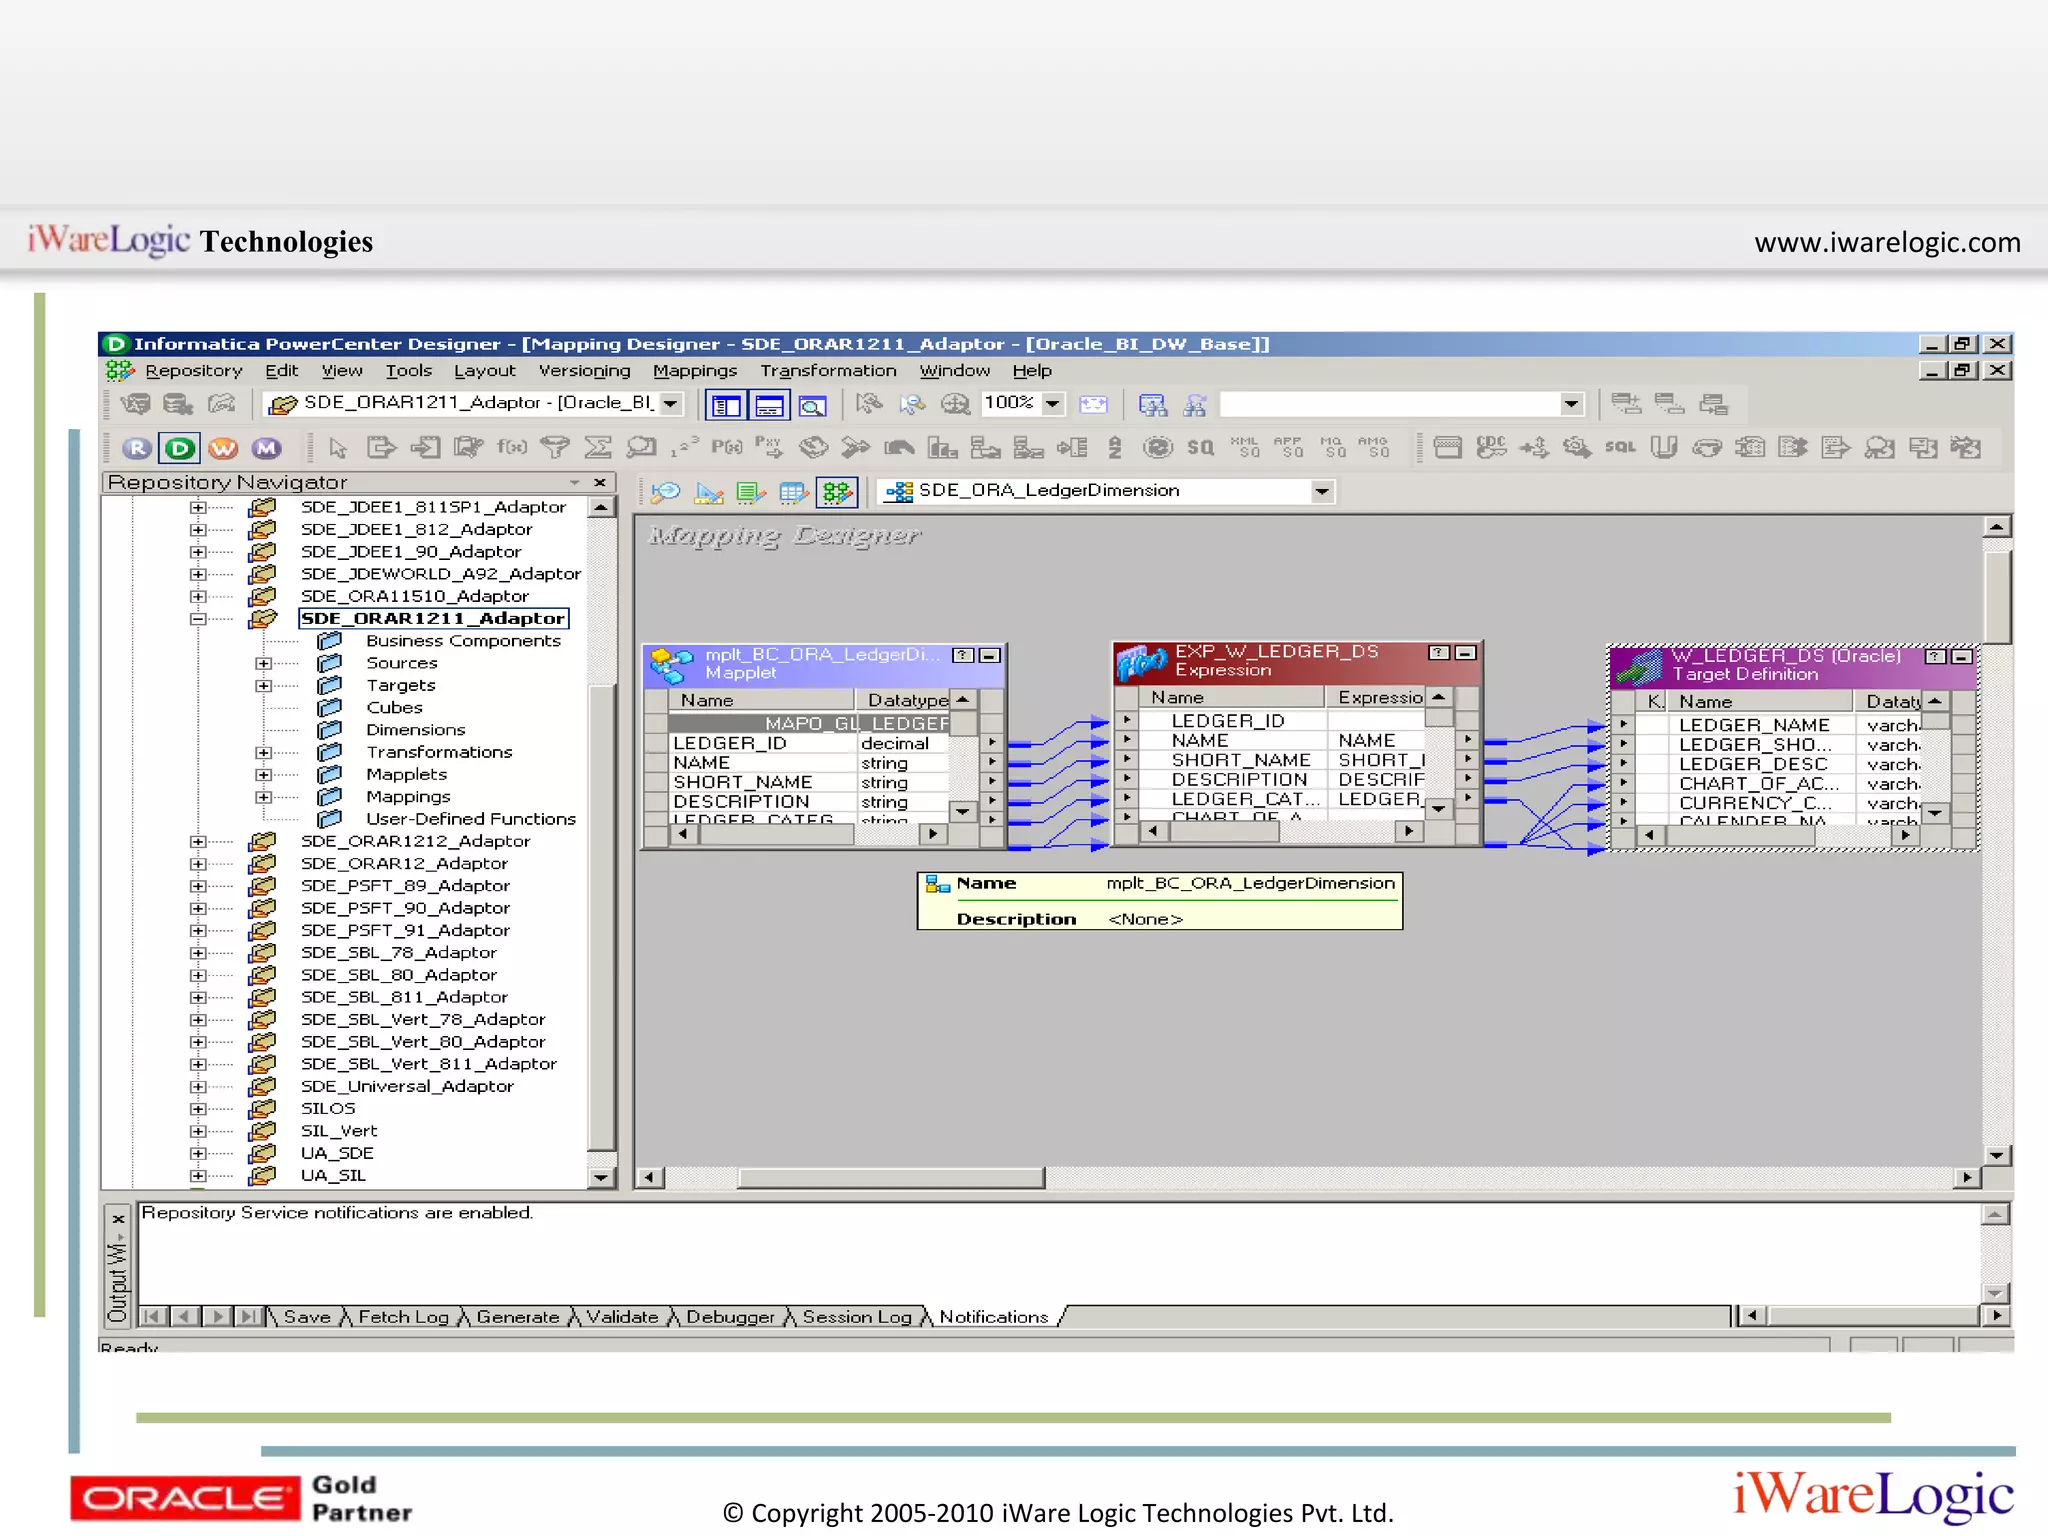Select the SHORT_NAME port in EXP_W_LEDGER_DS
This screenshot has height=1536, width=2048.
coord(1240,761)
